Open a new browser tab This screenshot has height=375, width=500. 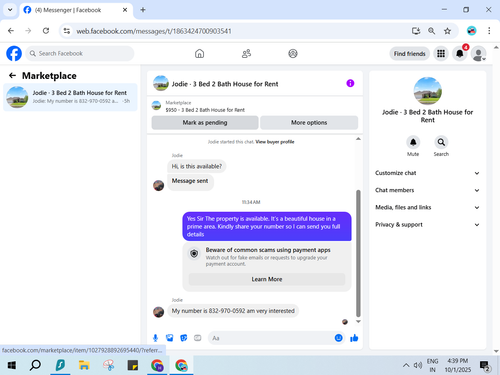pos(143,10)
